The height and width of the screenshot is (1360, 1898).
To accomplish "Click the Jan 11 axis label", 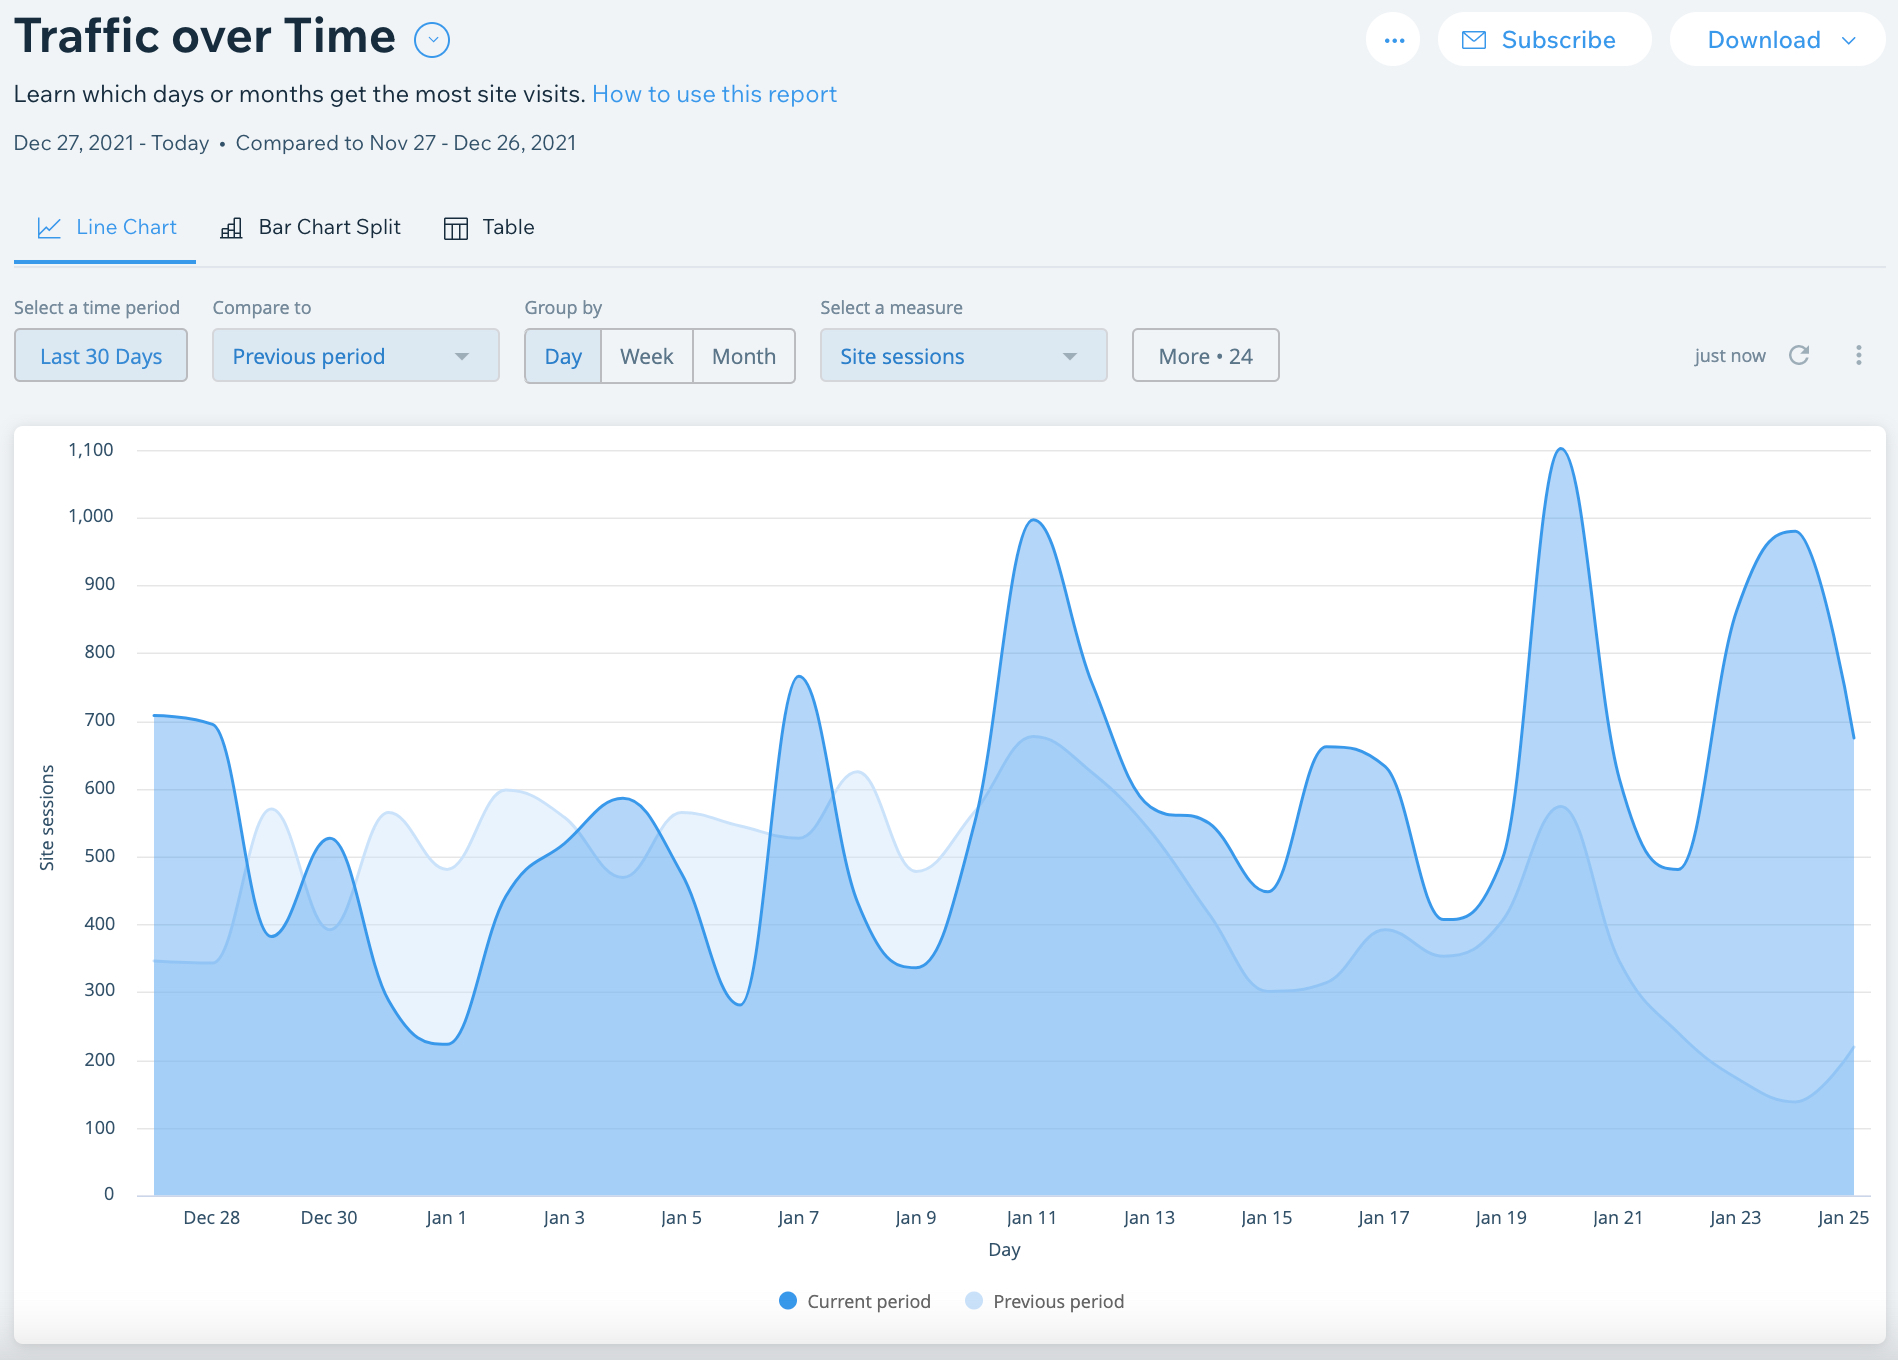I will tap(1032, 1218).
